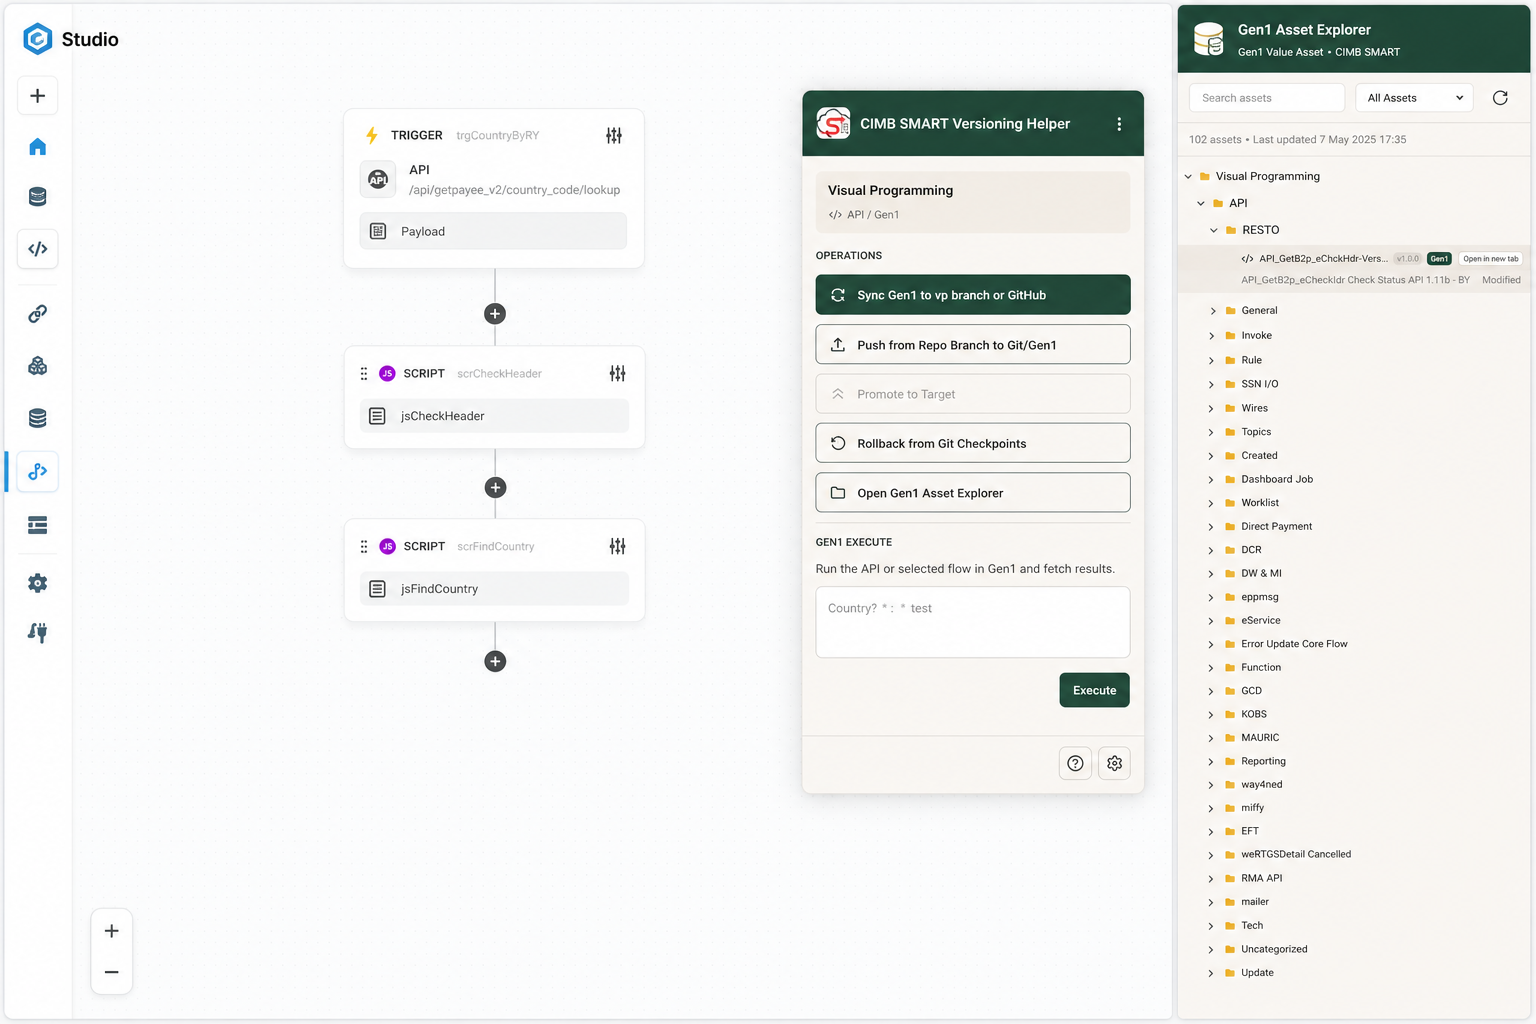1536x1024 pixels.
Task: Zoom out on the canvas
Action: click(x=112, y=972)
